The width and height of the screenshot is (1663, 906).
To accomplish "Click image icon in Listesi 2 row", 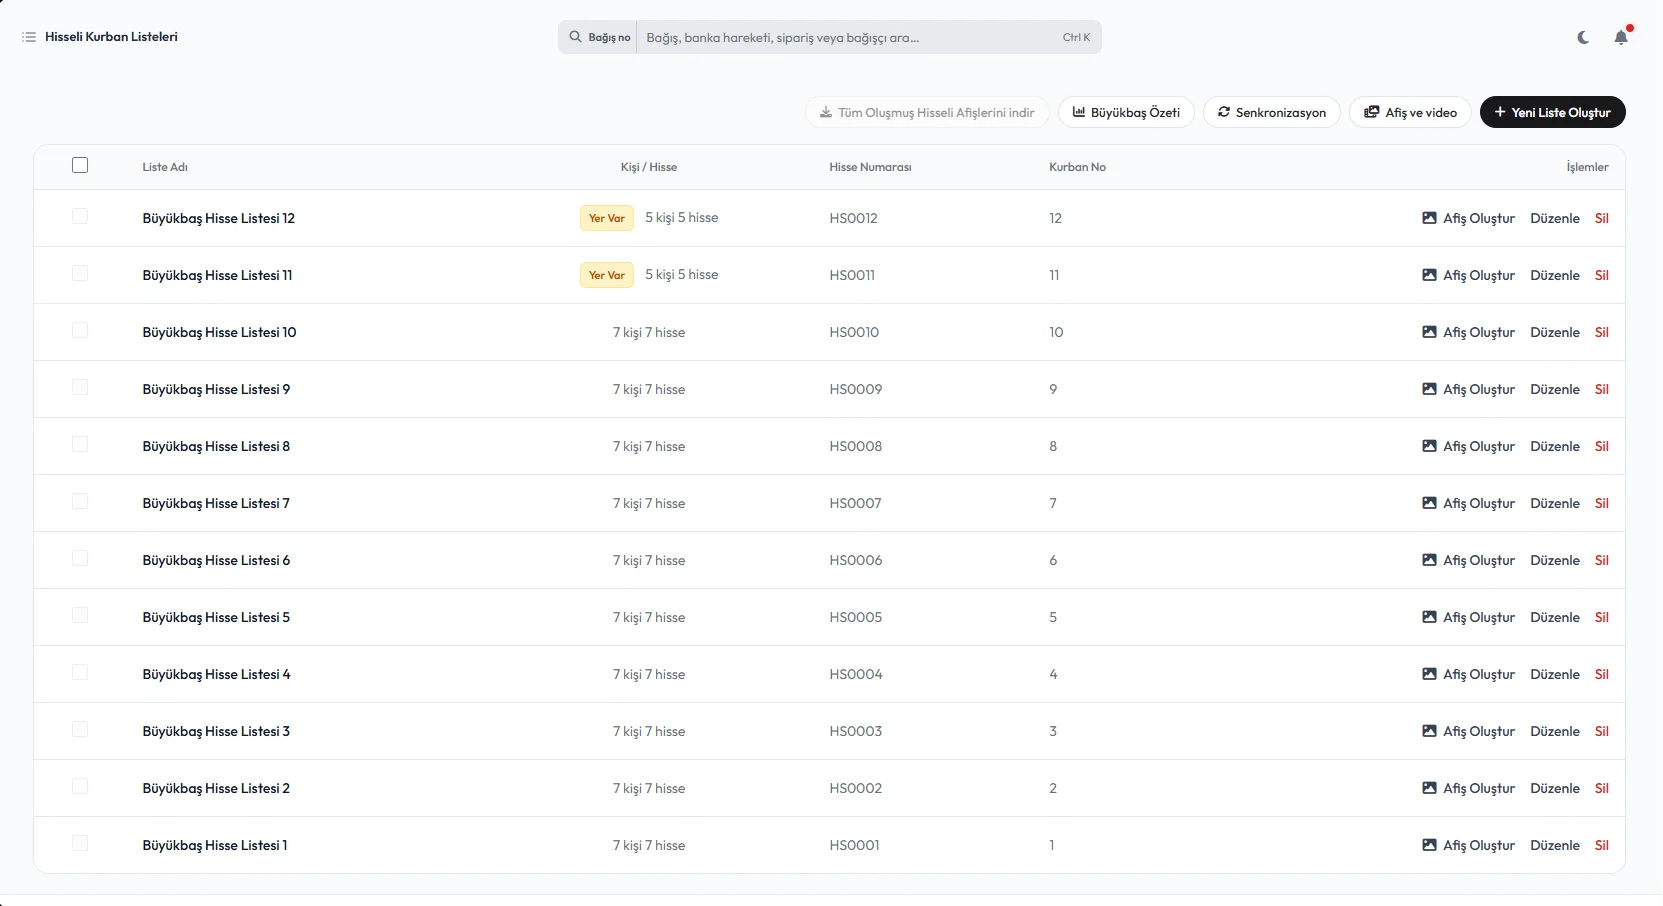I will coord(1430,788).
